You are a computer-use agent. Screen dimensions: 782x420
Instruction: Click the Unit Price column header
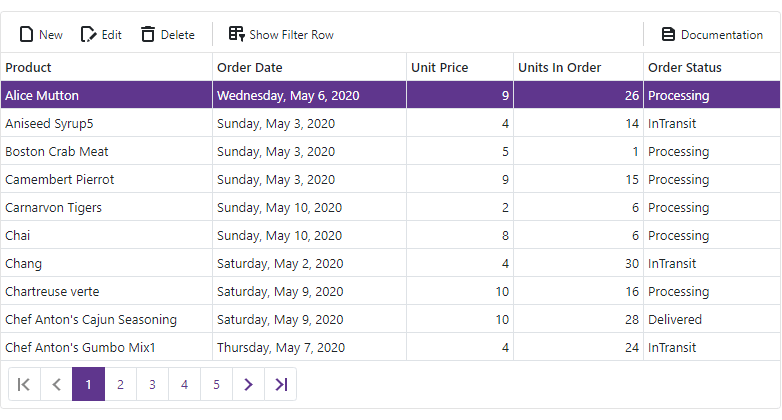coord(440,67)
